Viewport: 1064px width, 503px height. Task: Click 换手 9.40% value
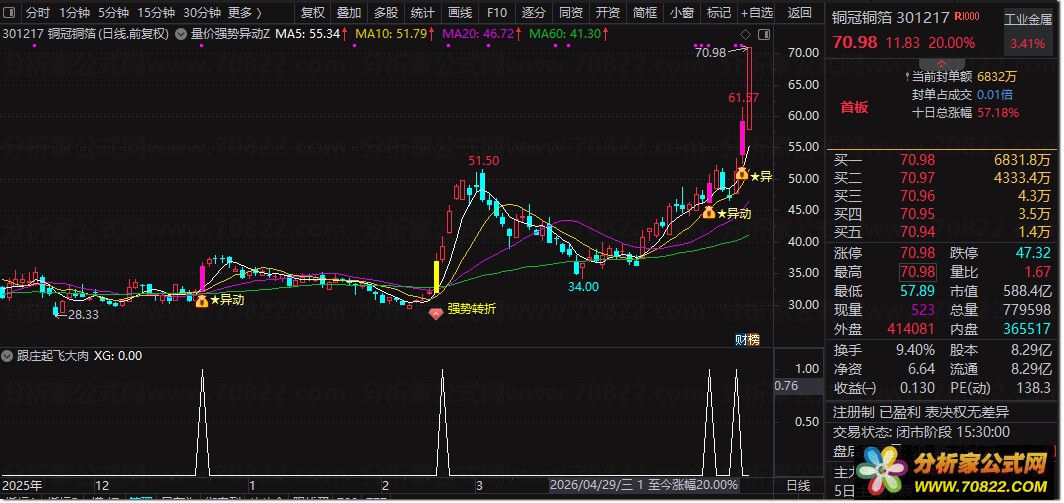[x=915, y=350]
